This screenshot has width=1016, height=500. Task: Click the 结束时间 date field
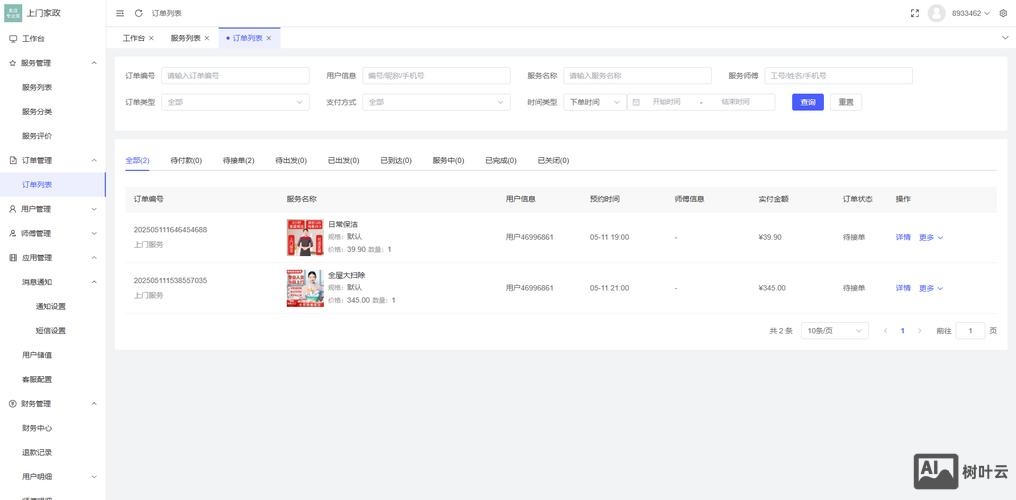click(735, 102)
